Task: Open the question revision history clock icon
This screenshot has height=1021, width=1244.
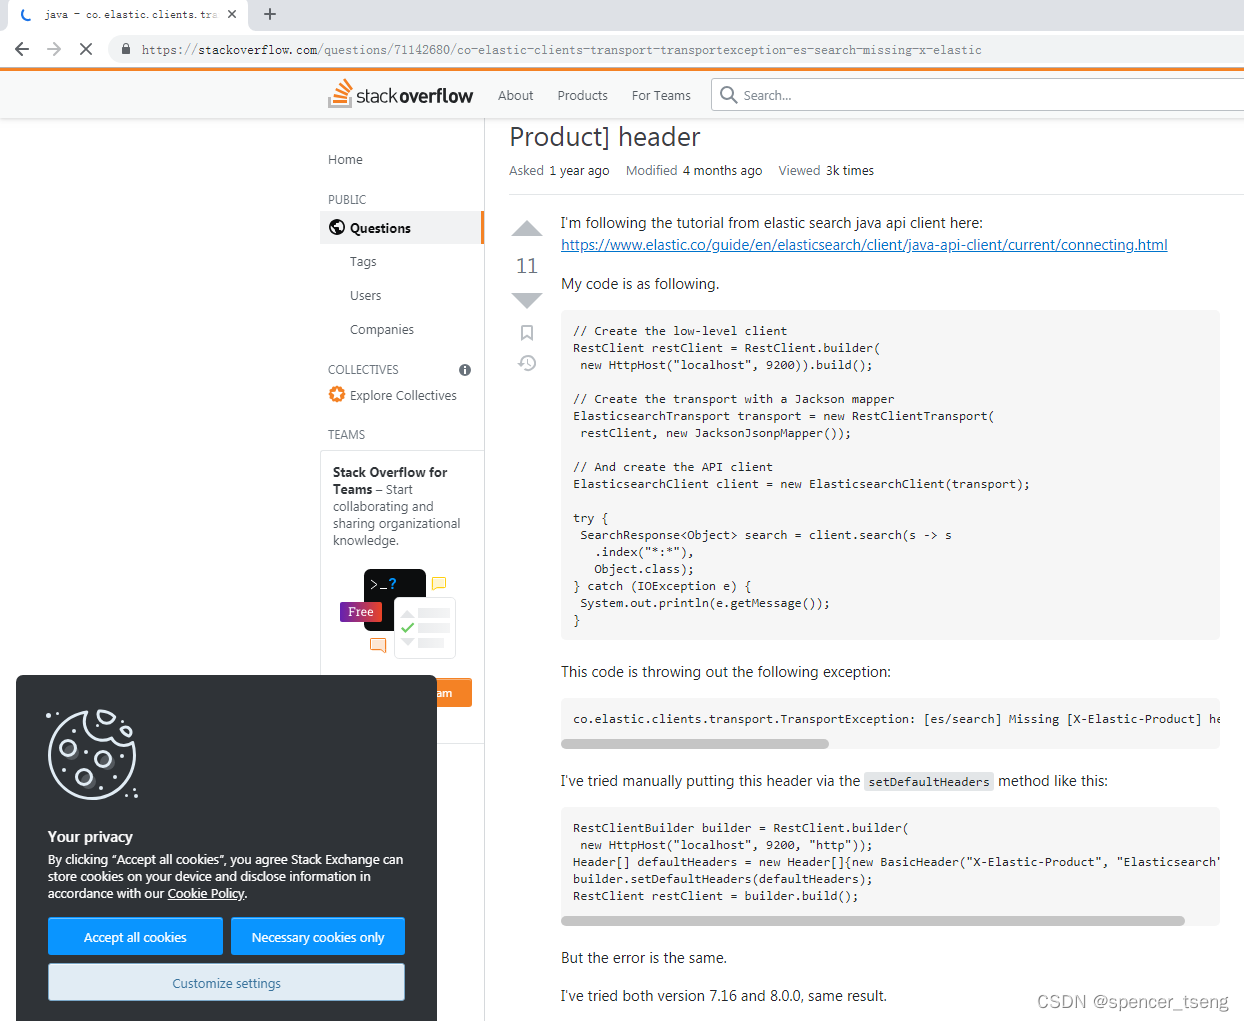Action: [527, 363]
